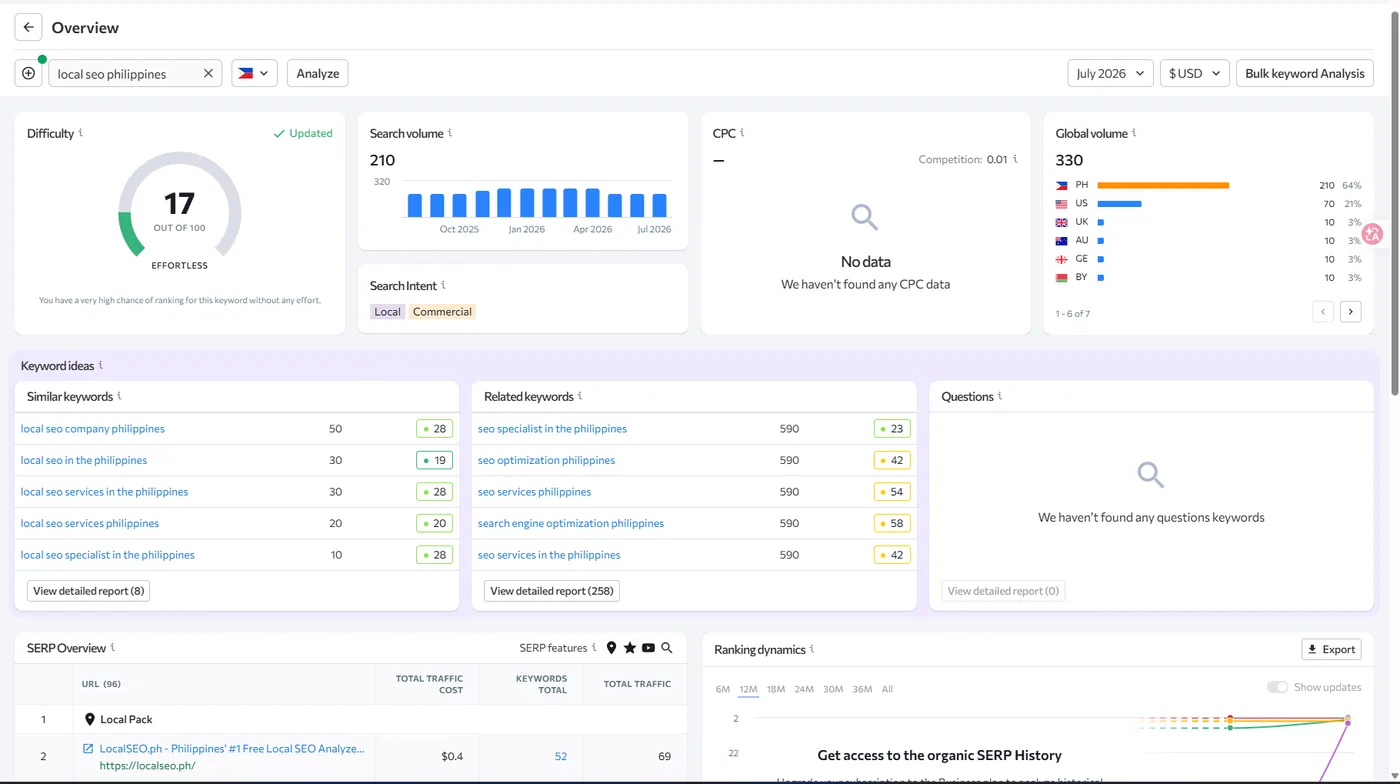Filter SERP features by the star icon
This screenshot has height=784, width=1400.
(x=630, y=648)
